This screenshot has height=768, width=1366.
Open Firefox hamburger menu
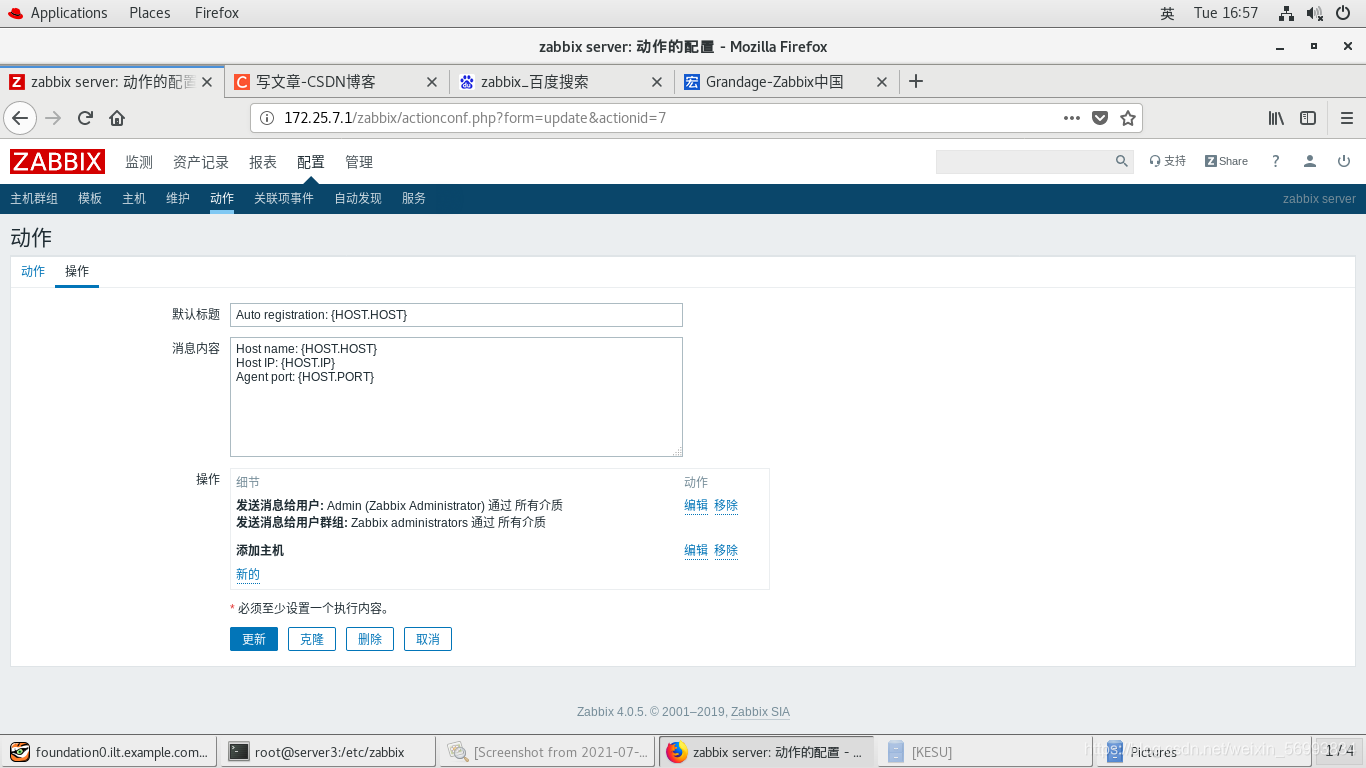[x=1346, y=118]
